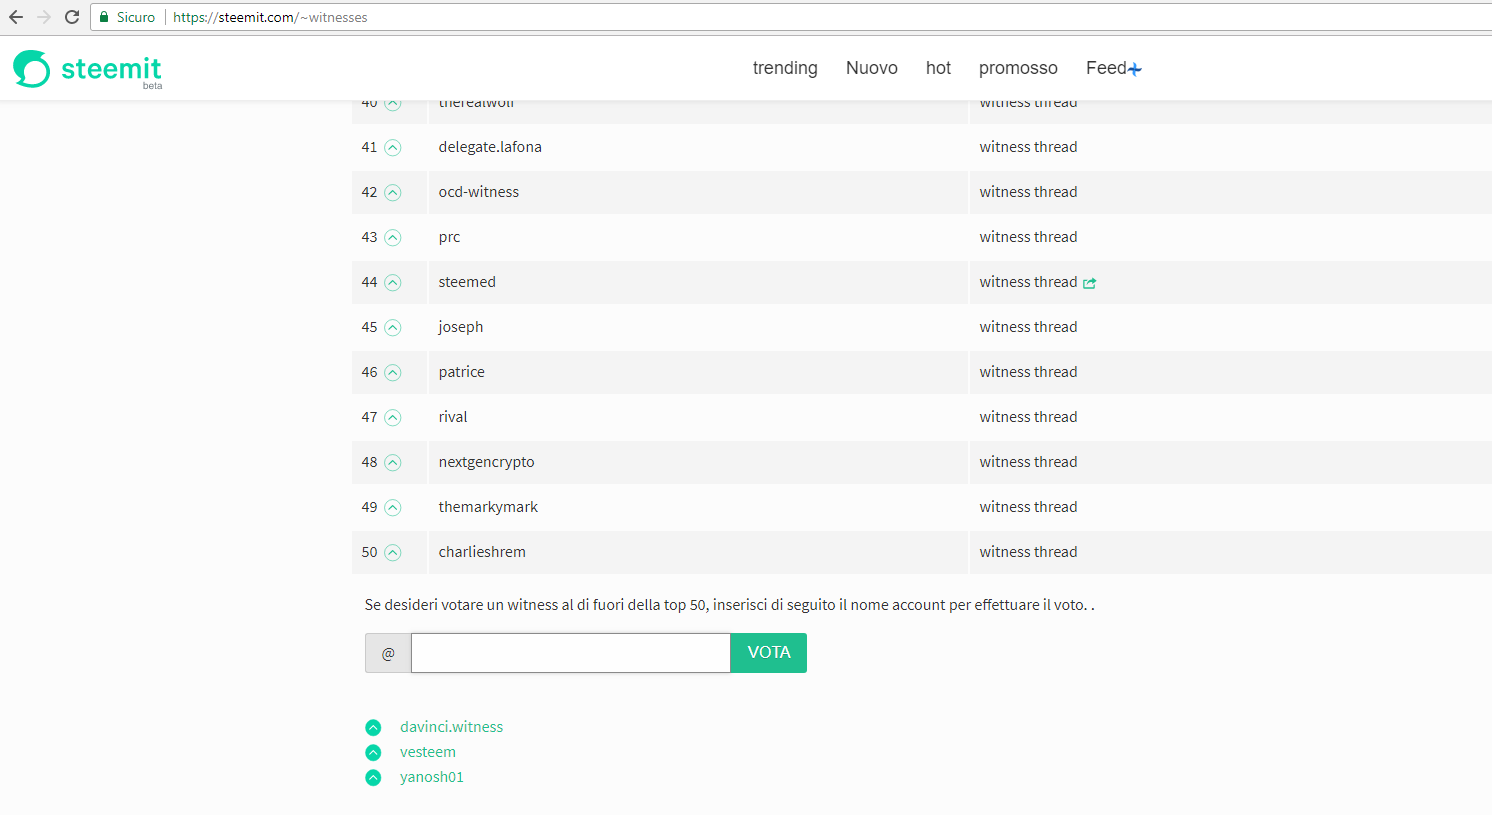Open the davinci.witness profile link

click(451, 727)
